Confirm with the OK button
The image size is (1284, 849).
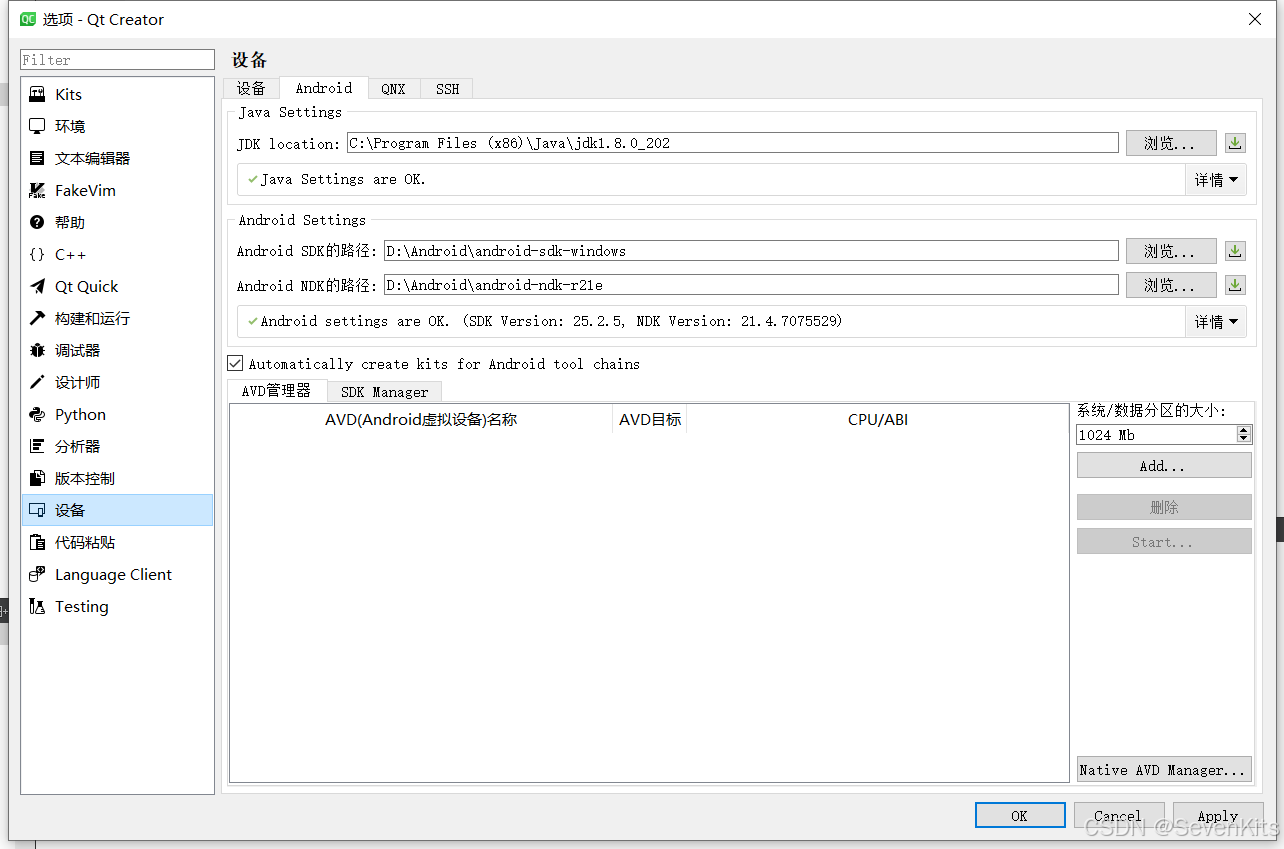pyautogui.click(x=1020, y=815)
